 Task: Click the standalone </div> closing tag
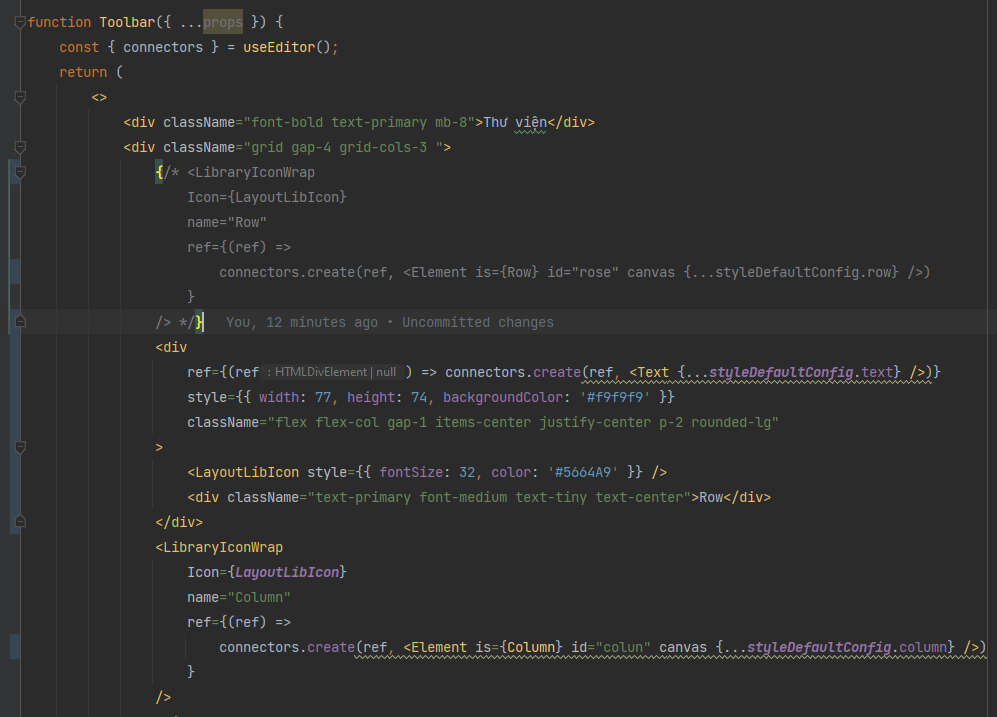tap(179, 522)
